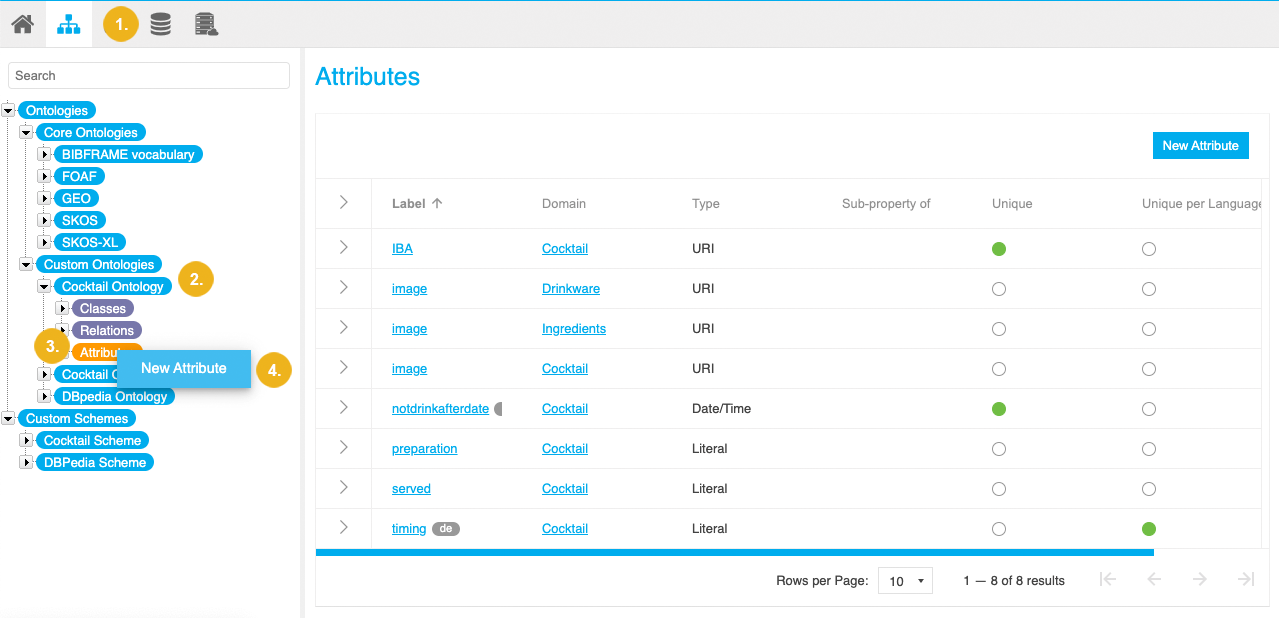The image size is (1280, 618).
Task: Choose New Attribute from context menu
Action: (183, 368)
